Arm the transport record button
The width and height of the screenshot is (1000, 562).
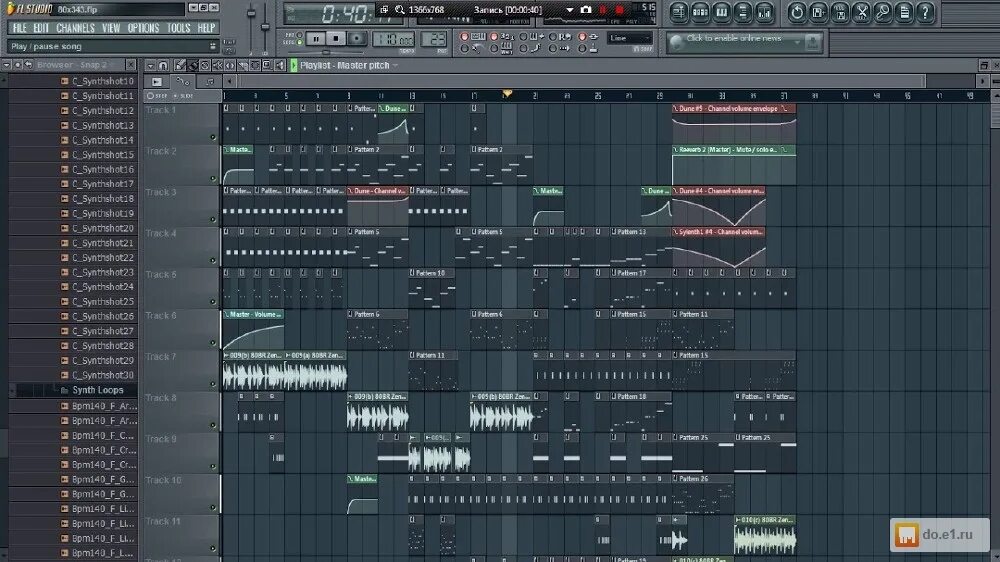357,39
